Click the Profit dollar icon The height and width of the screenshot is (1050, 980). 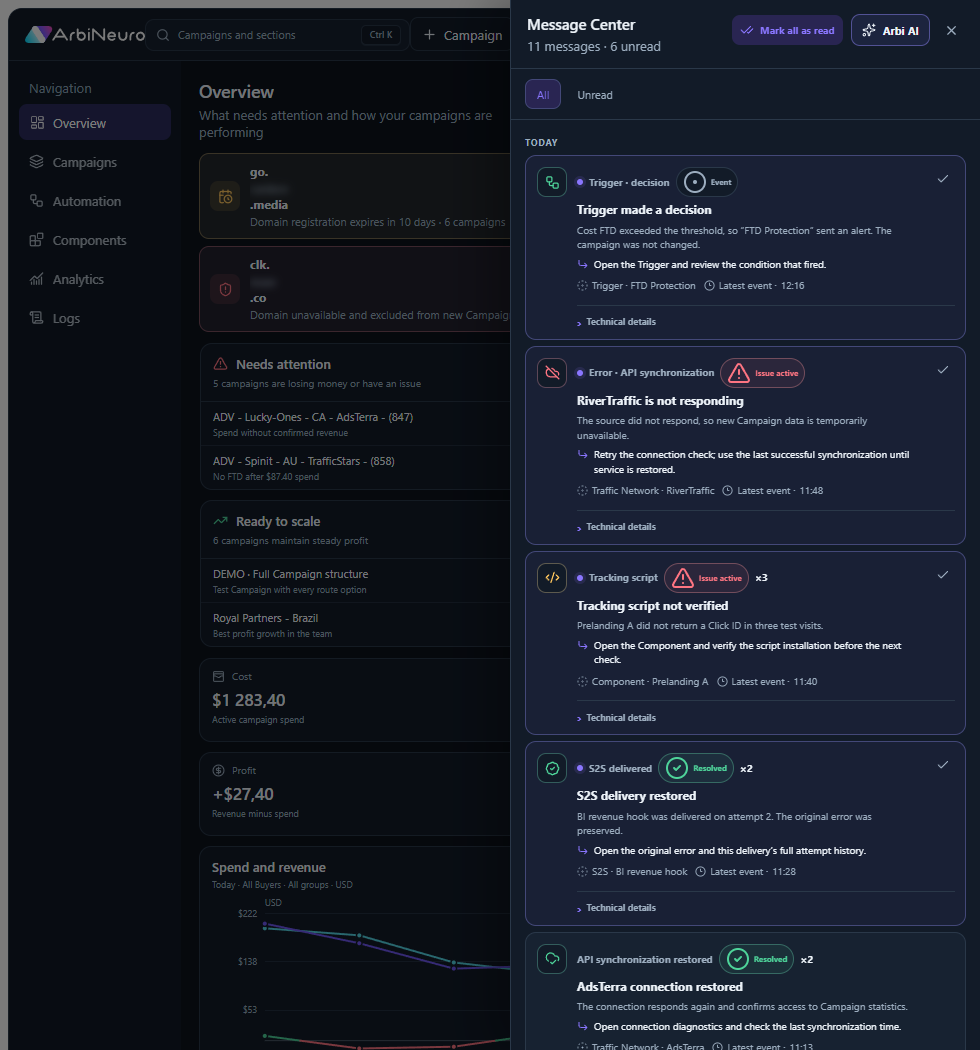pyautogui.click(x=218, y=771)
